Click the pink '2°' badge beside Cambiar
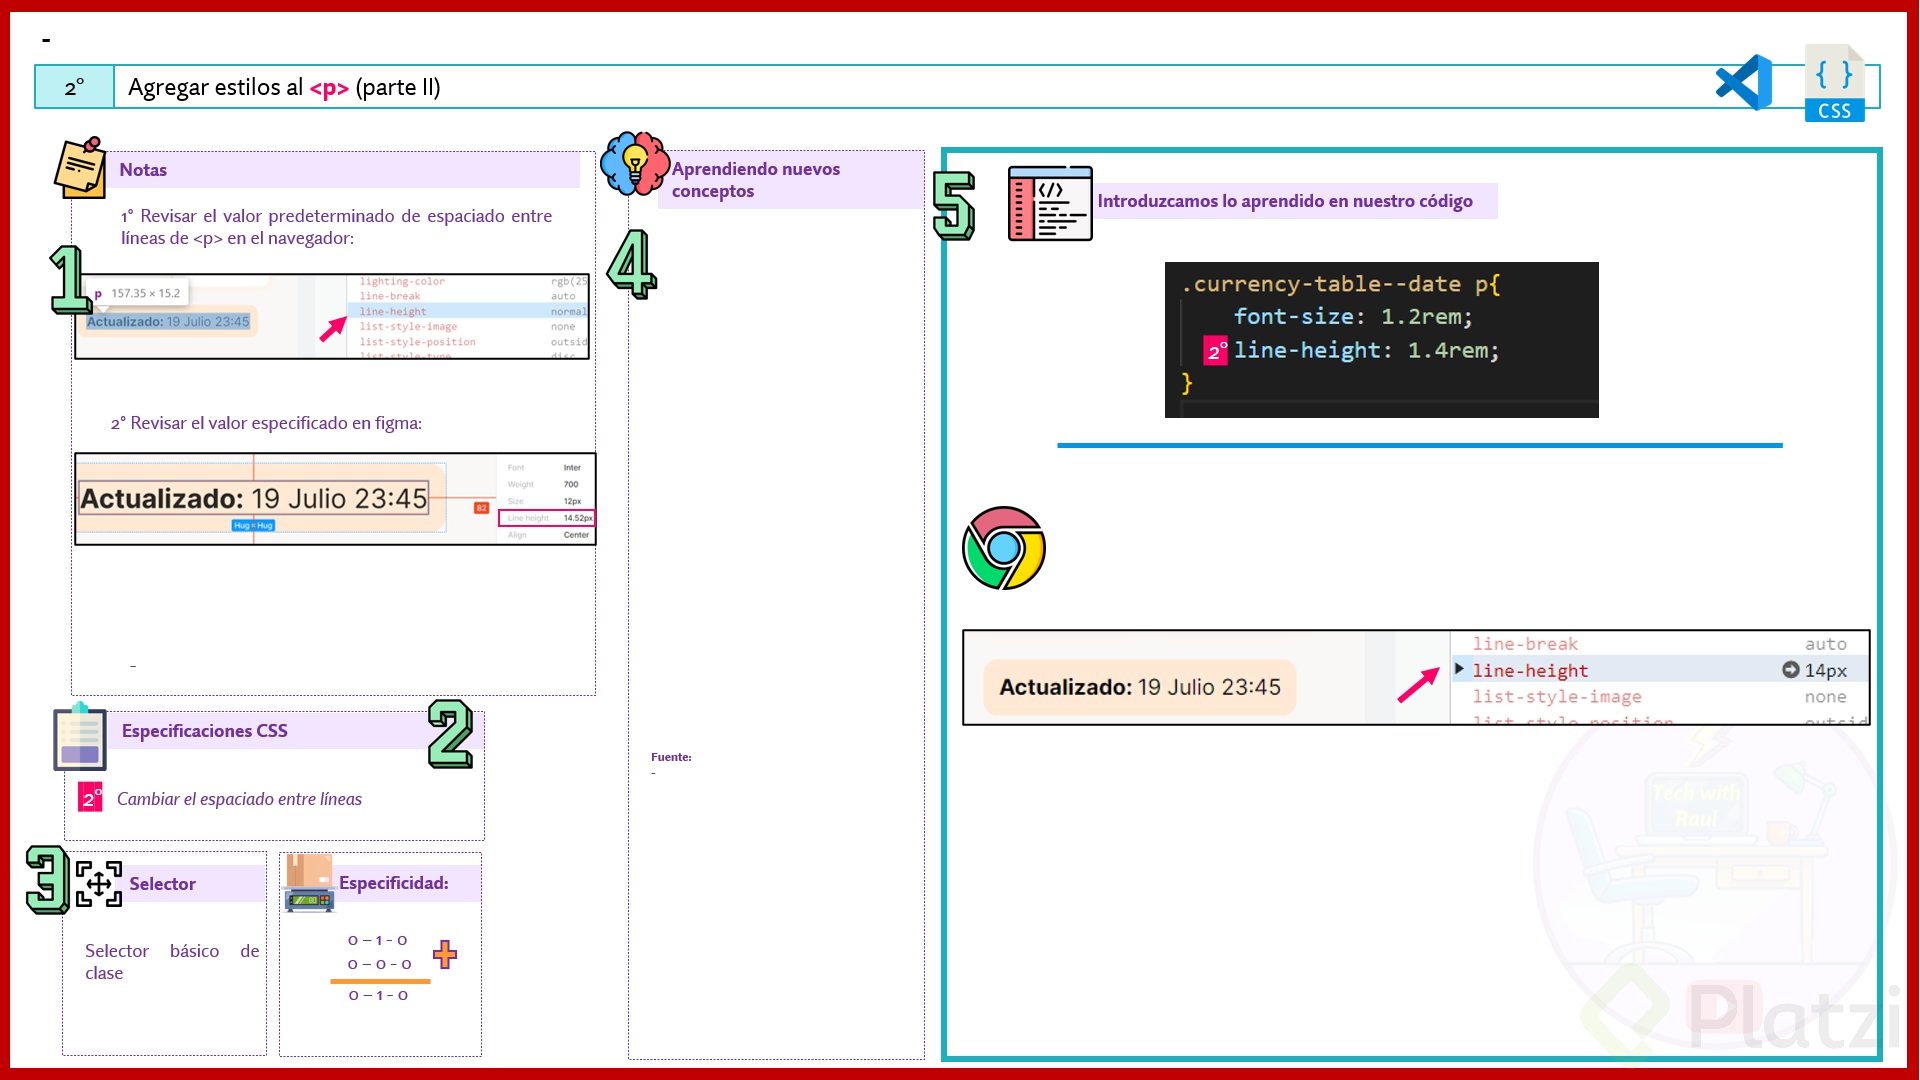 pos(90,797)
